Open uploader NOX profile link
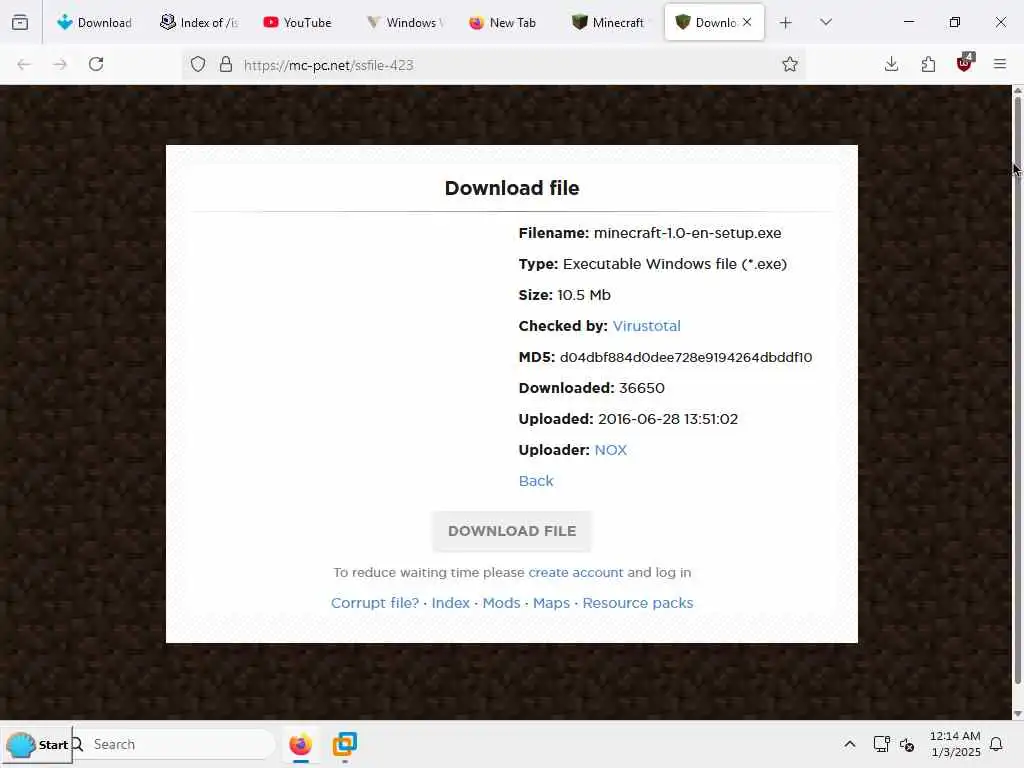 click(611, 450)
